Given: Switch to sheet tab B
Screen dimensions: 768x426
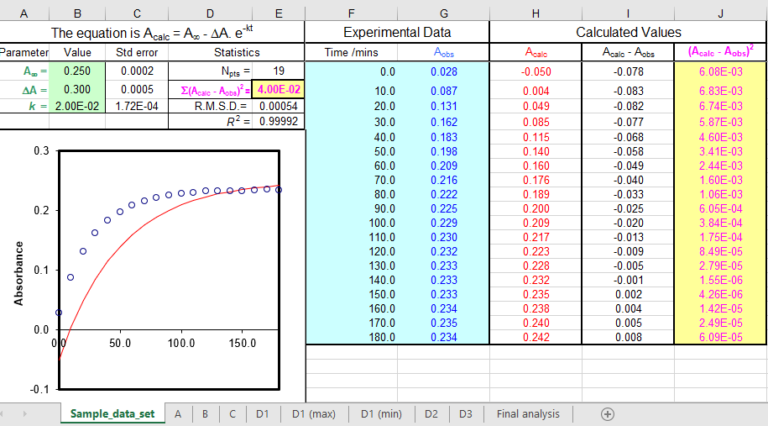Looking at the screenshot, I should click(x=205, y=414).
